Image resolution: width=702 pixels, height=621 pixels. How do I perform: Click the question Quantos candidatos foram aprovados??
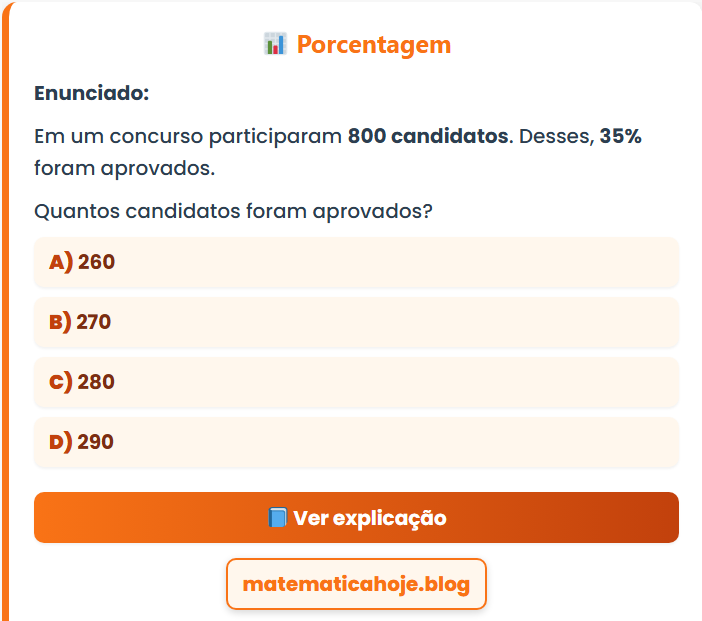pos(233,212)
